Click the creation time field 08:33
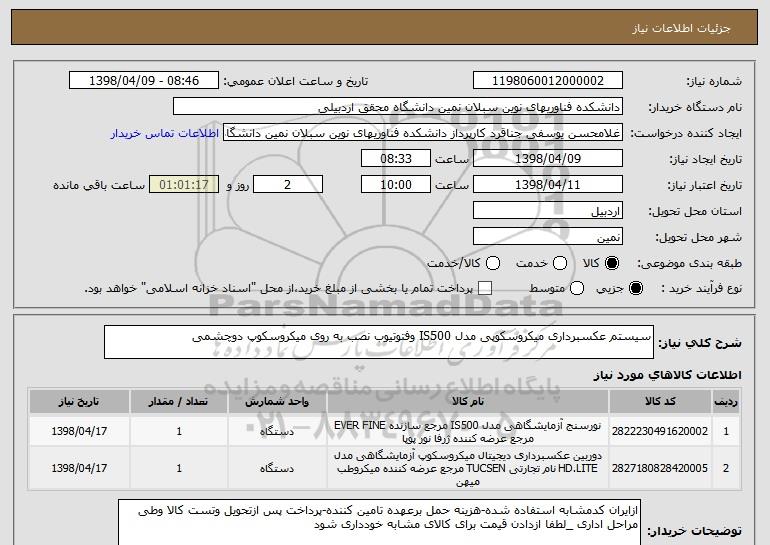The height and width of the screenshot is (545, 770). [x=396, y=159]
